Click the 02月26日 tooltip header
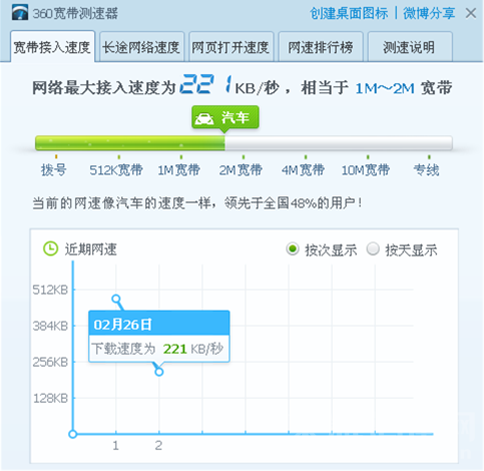 click(x=159, y=323)
